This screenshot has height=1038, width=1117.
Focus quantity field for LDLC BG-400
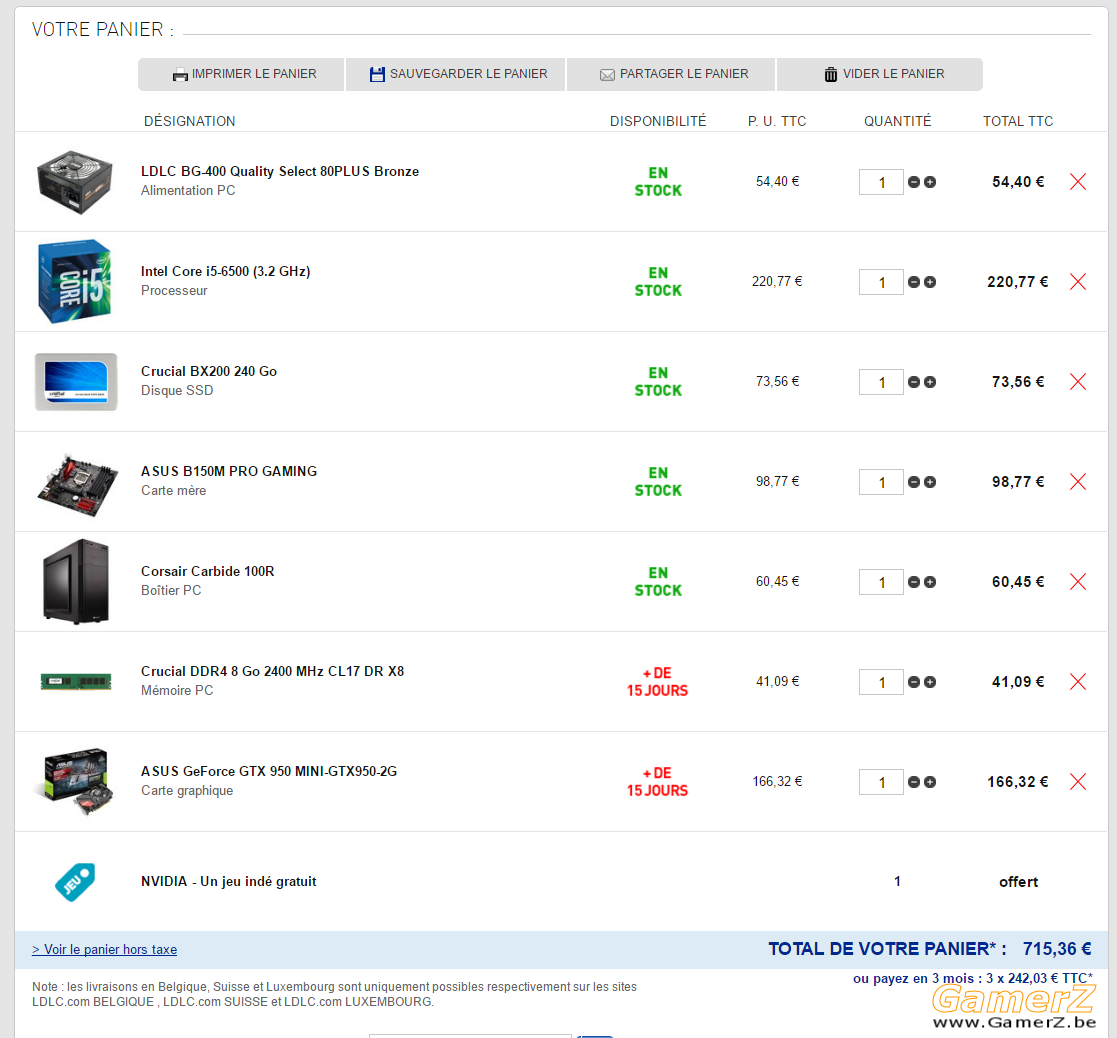pos(881,182)
